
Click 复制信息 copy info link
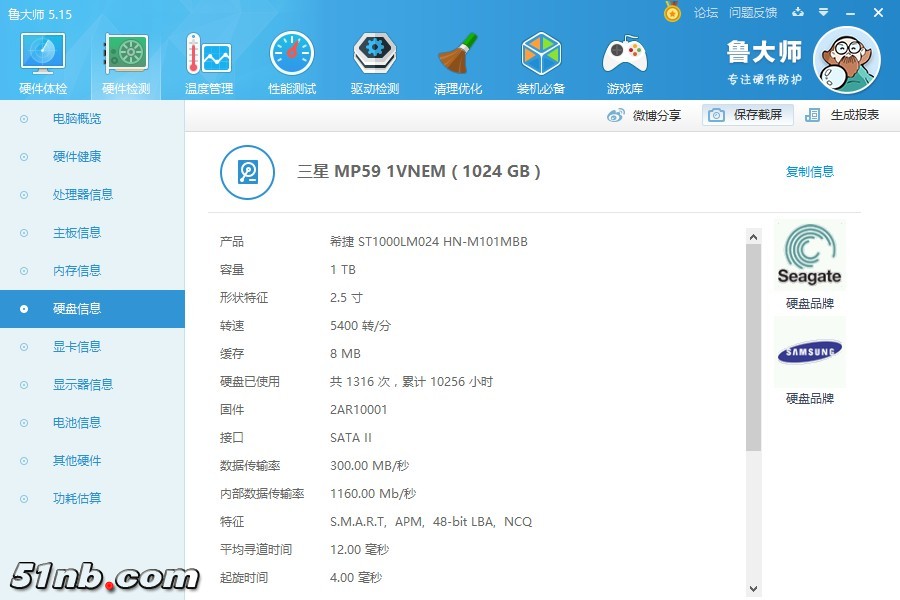pos(809,171)
